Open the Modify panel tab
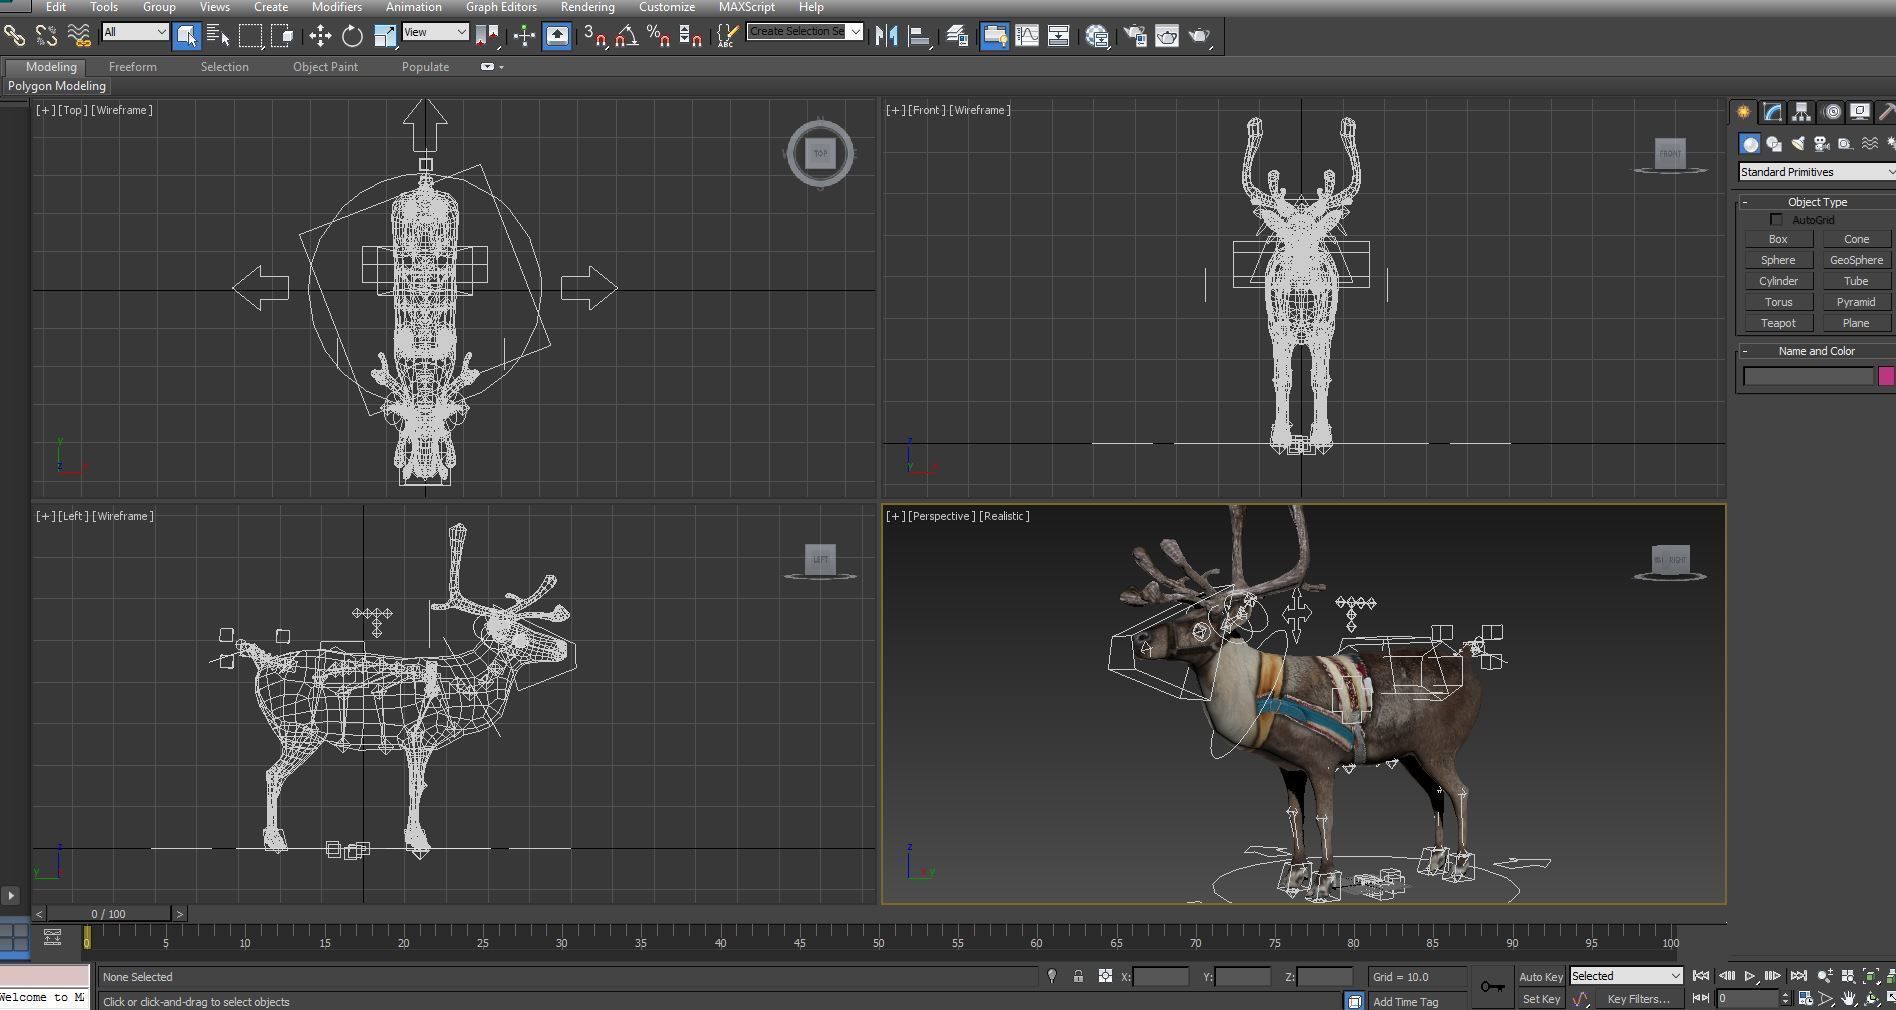 pos(1772,112)
